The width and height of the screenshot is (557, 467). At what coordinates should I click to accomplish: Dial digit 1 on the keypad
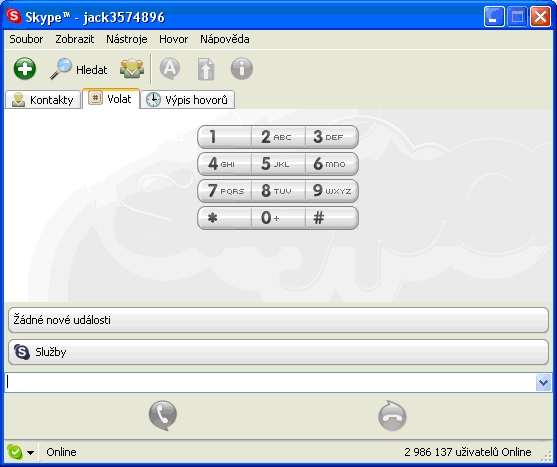(224, 137)
